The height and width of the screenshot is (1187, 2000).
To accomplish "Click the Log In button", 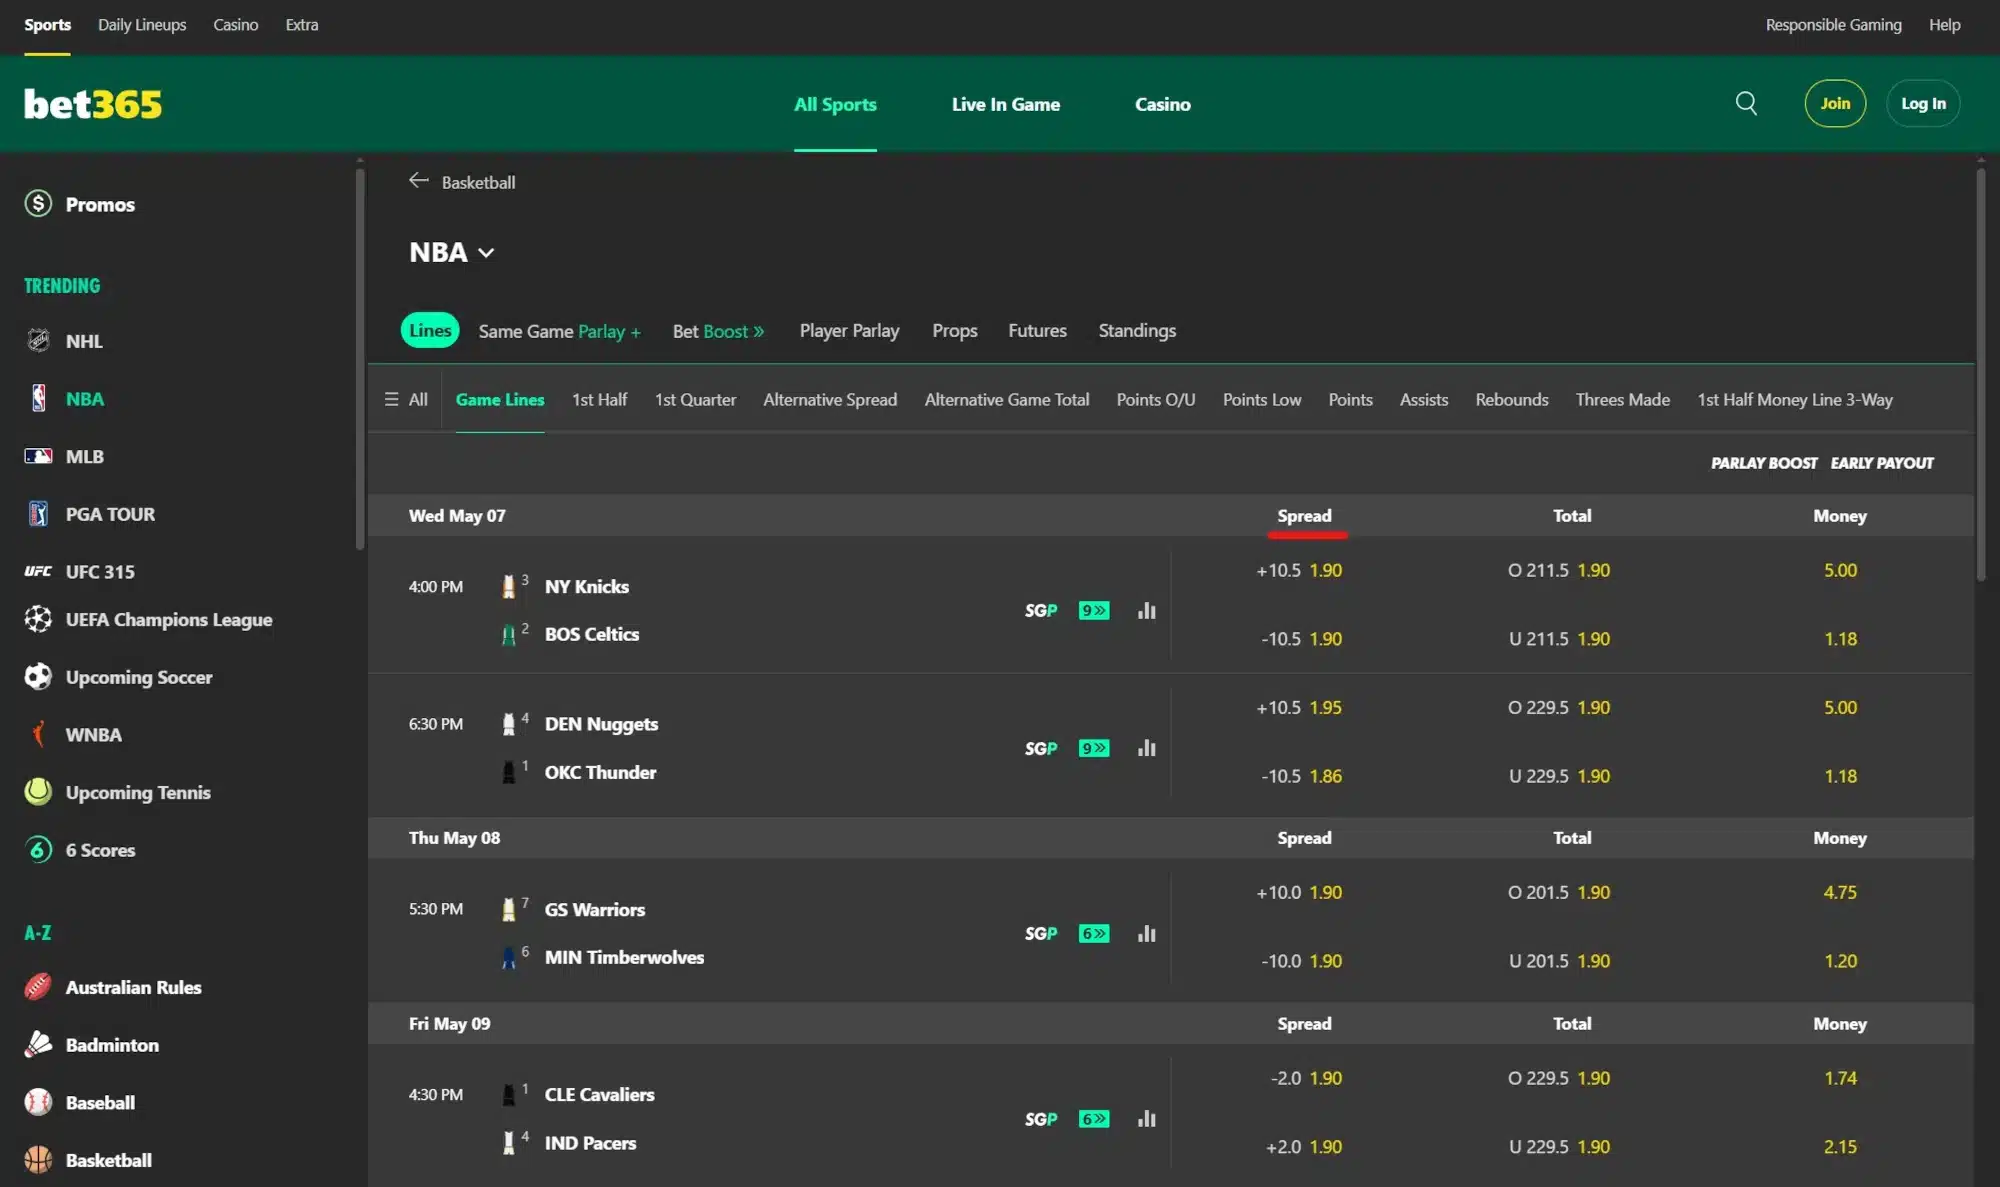I will (1923, 103).
